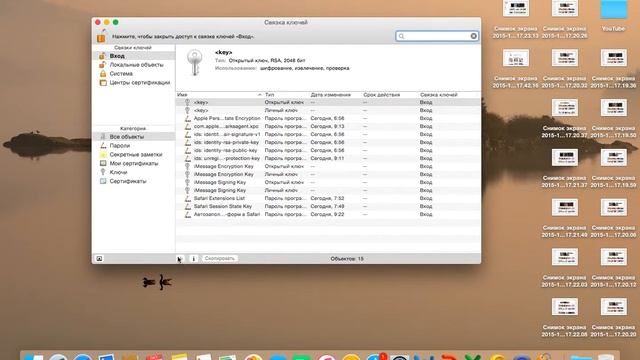Image resolution: width=640 pixels, height=360 pixels.
Task: Select the "com.apple....arkaagent.xpc" entry
Action: (328, 127)
